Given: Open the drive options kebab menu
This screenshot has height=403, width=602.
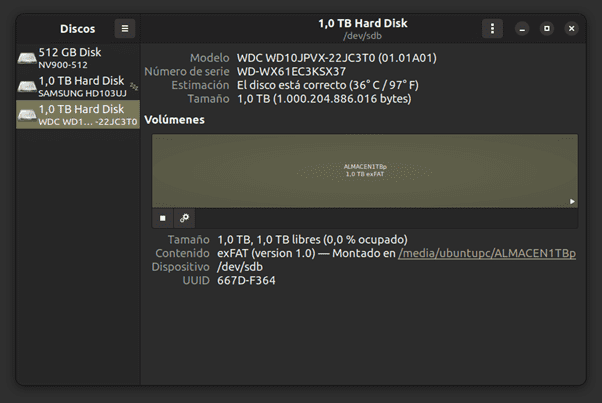Looking at the screenshot, I should (x=493, y=29).
